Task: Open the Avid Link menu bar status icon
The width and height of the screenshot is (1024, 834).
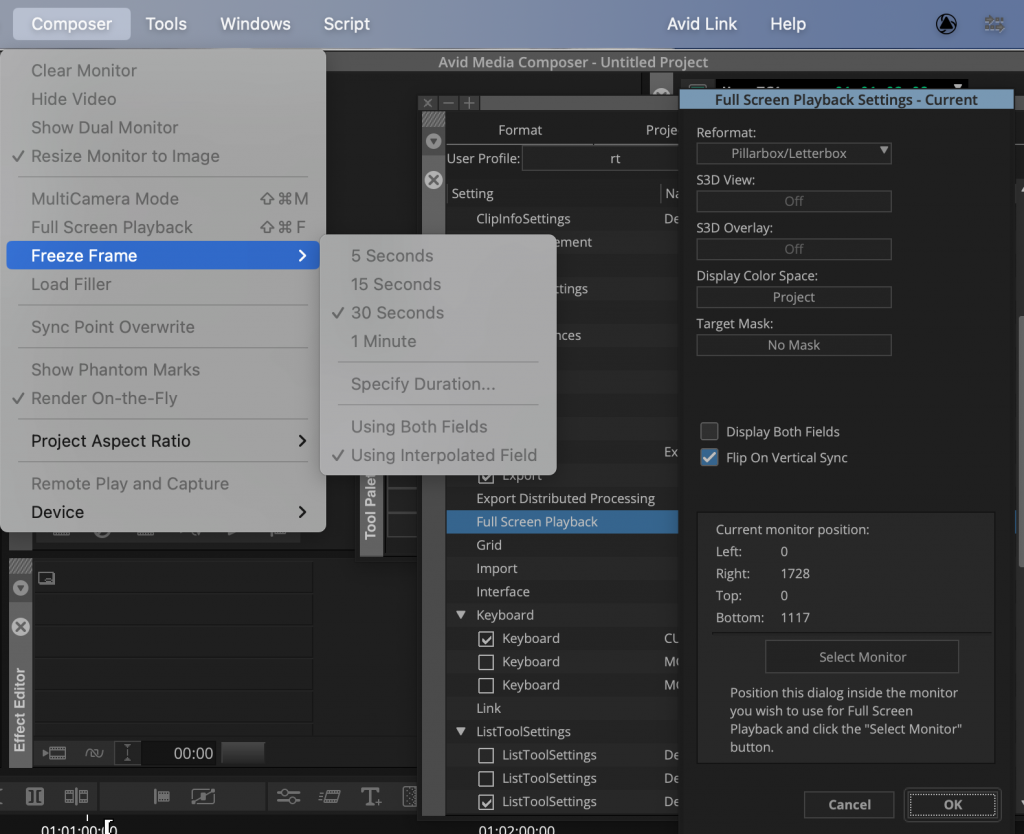Action: coord(945,24)
